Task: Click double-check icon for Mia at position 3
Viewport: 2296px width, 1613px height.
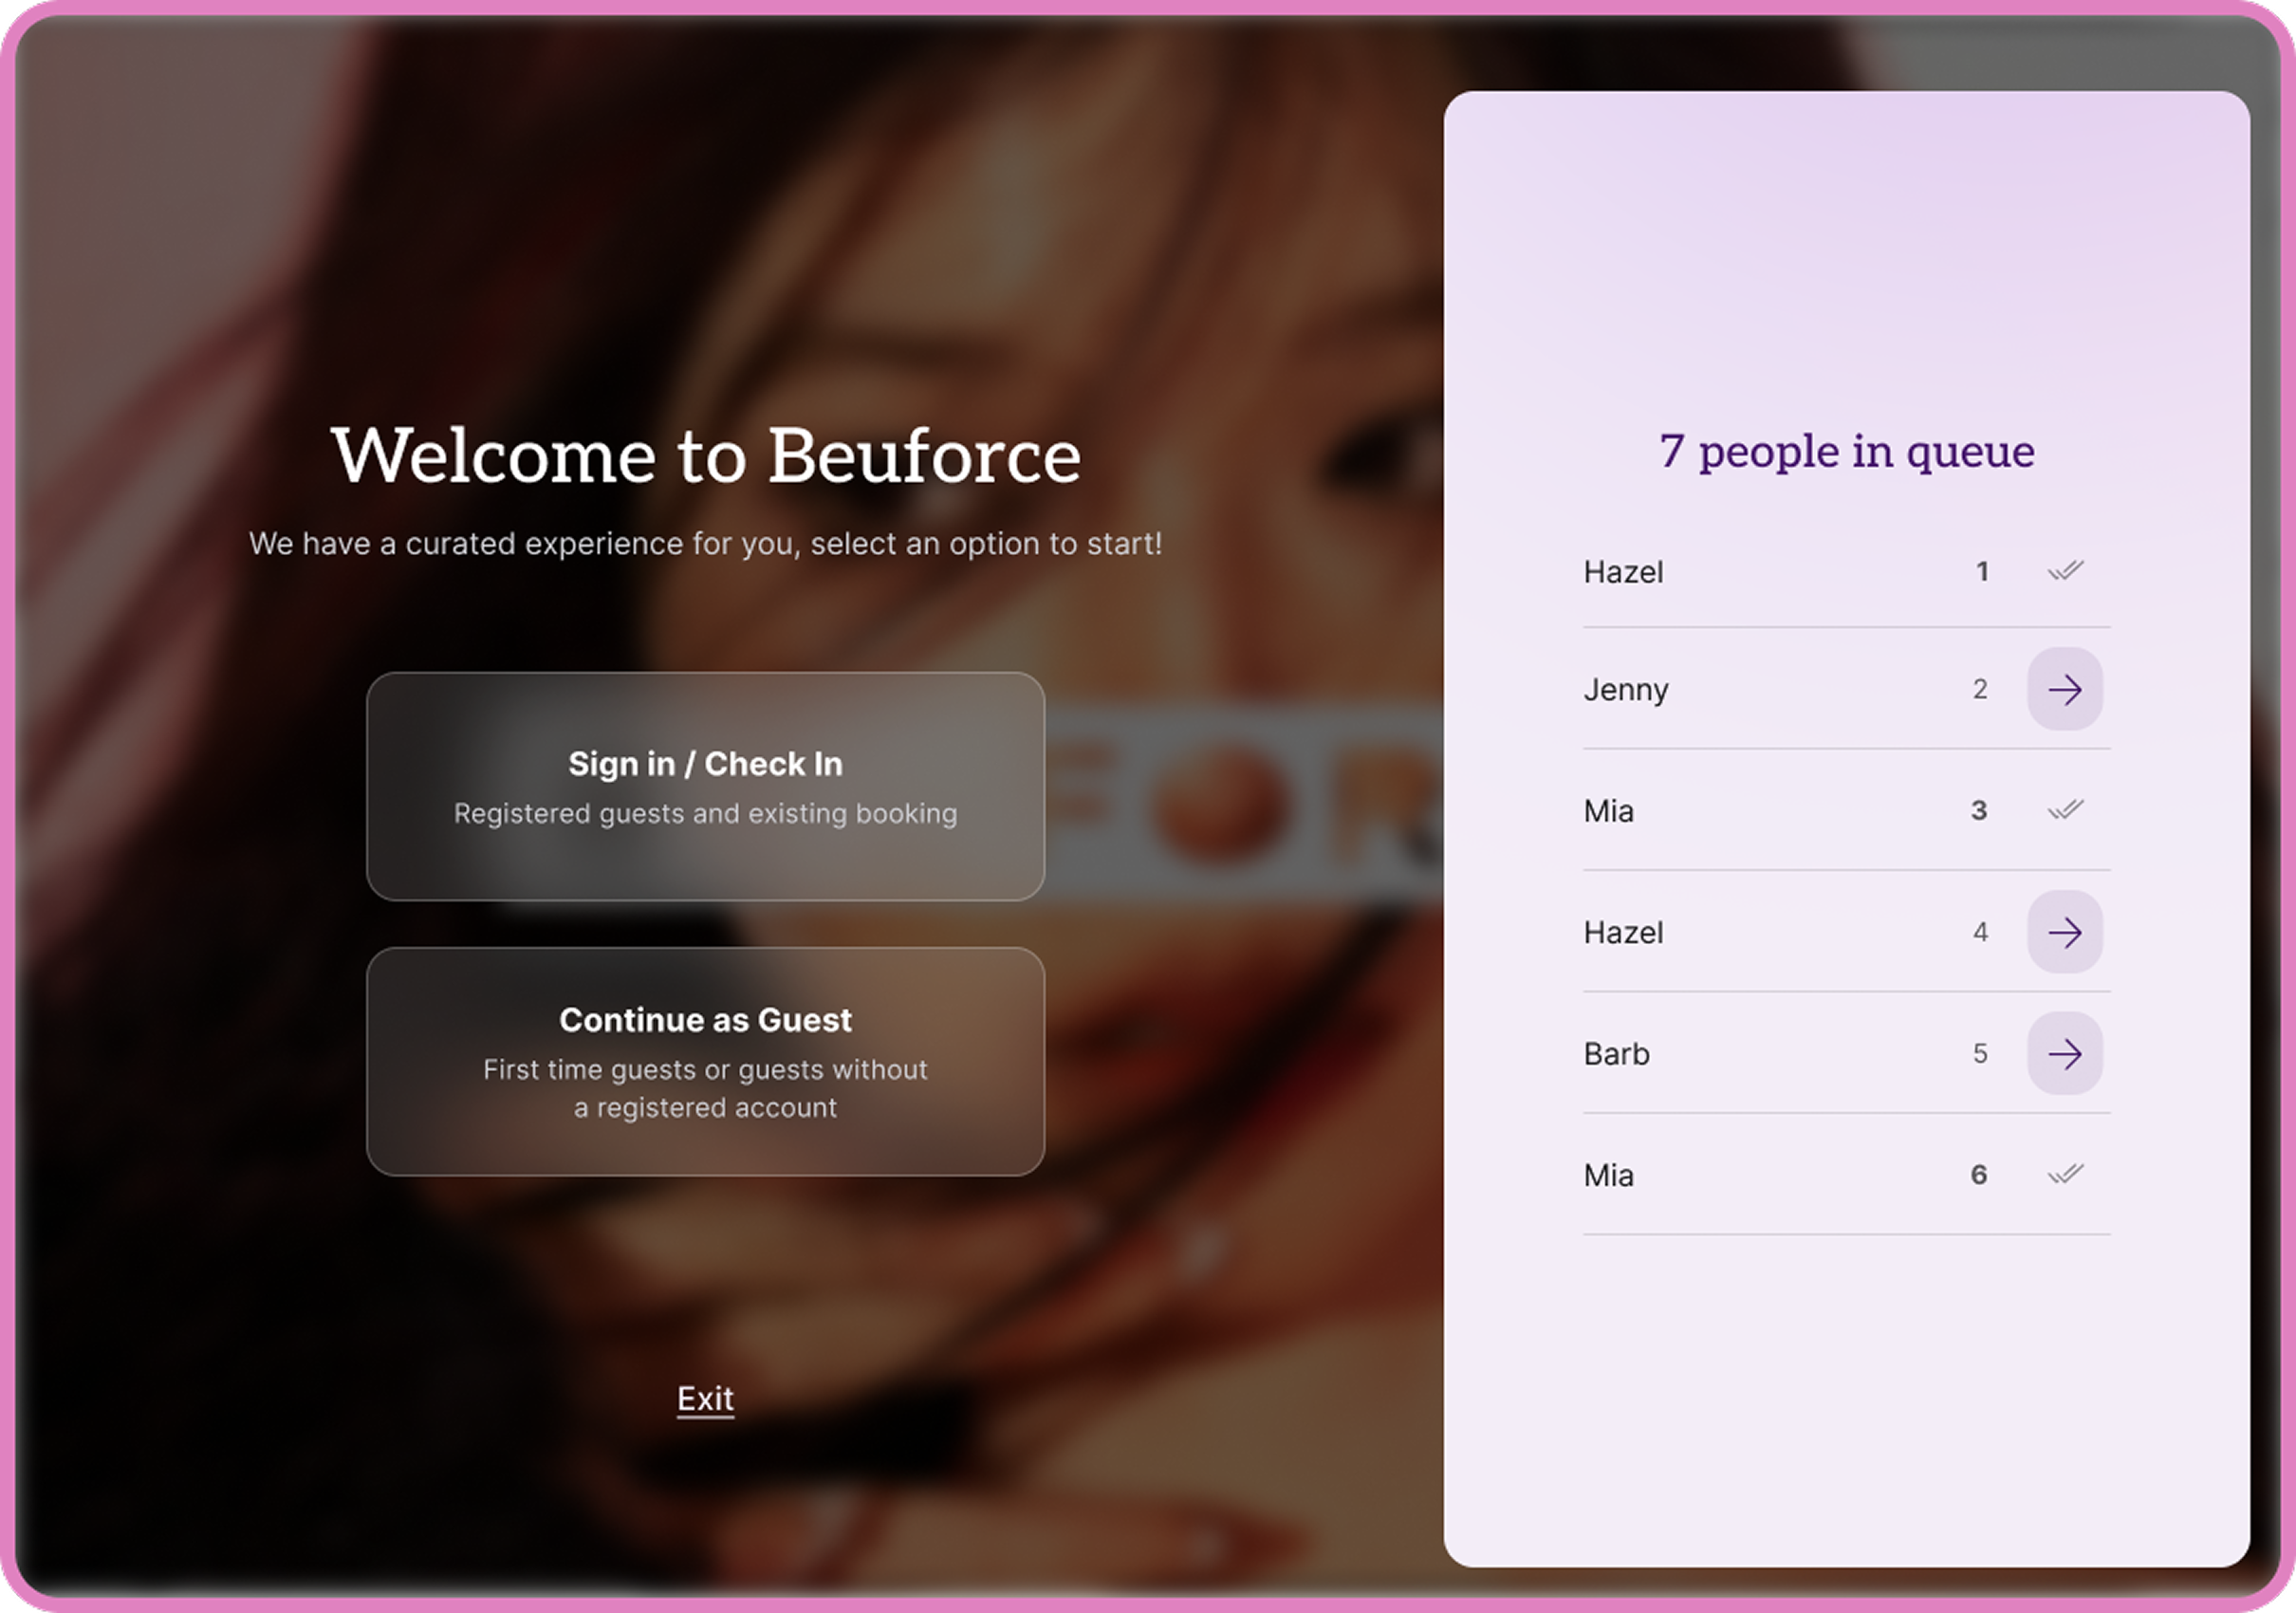Action: point(2065,810)
